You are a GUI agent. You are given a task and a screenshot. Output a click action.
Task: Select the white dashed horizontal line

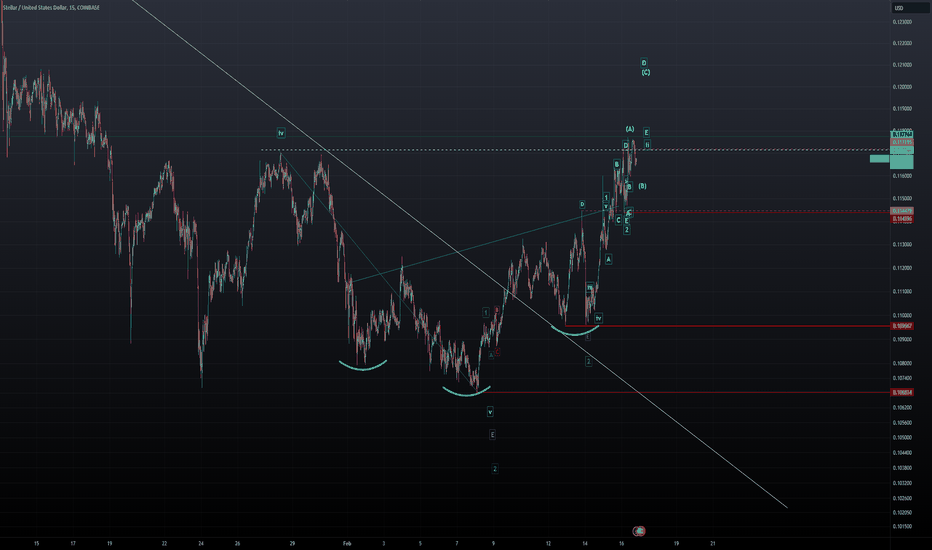[575, 150]
